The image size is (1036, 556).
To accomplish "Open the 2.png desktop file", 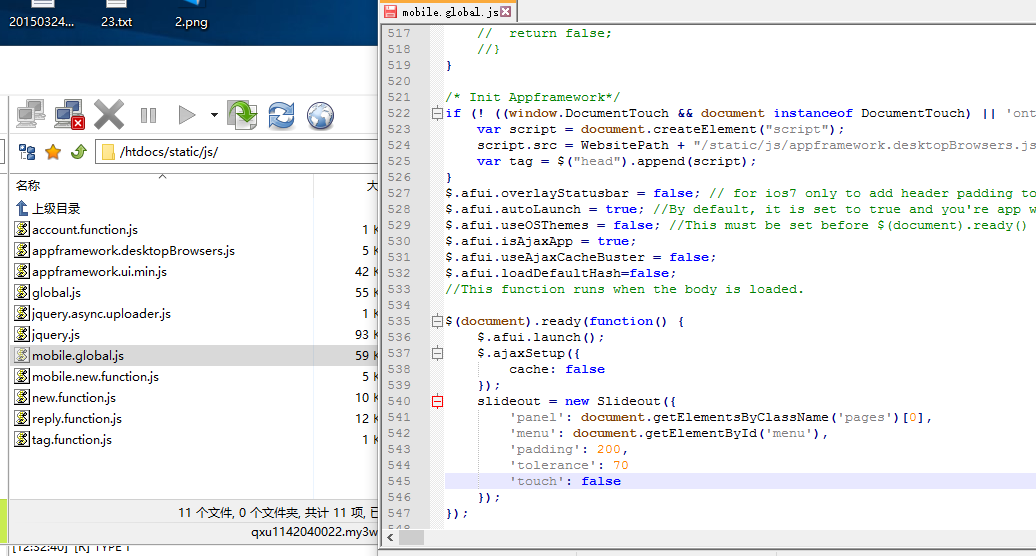I will pos(191,15).
